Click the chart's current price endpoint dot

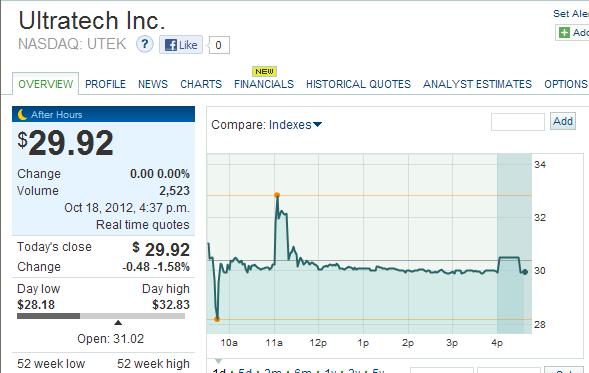(525, 272)
